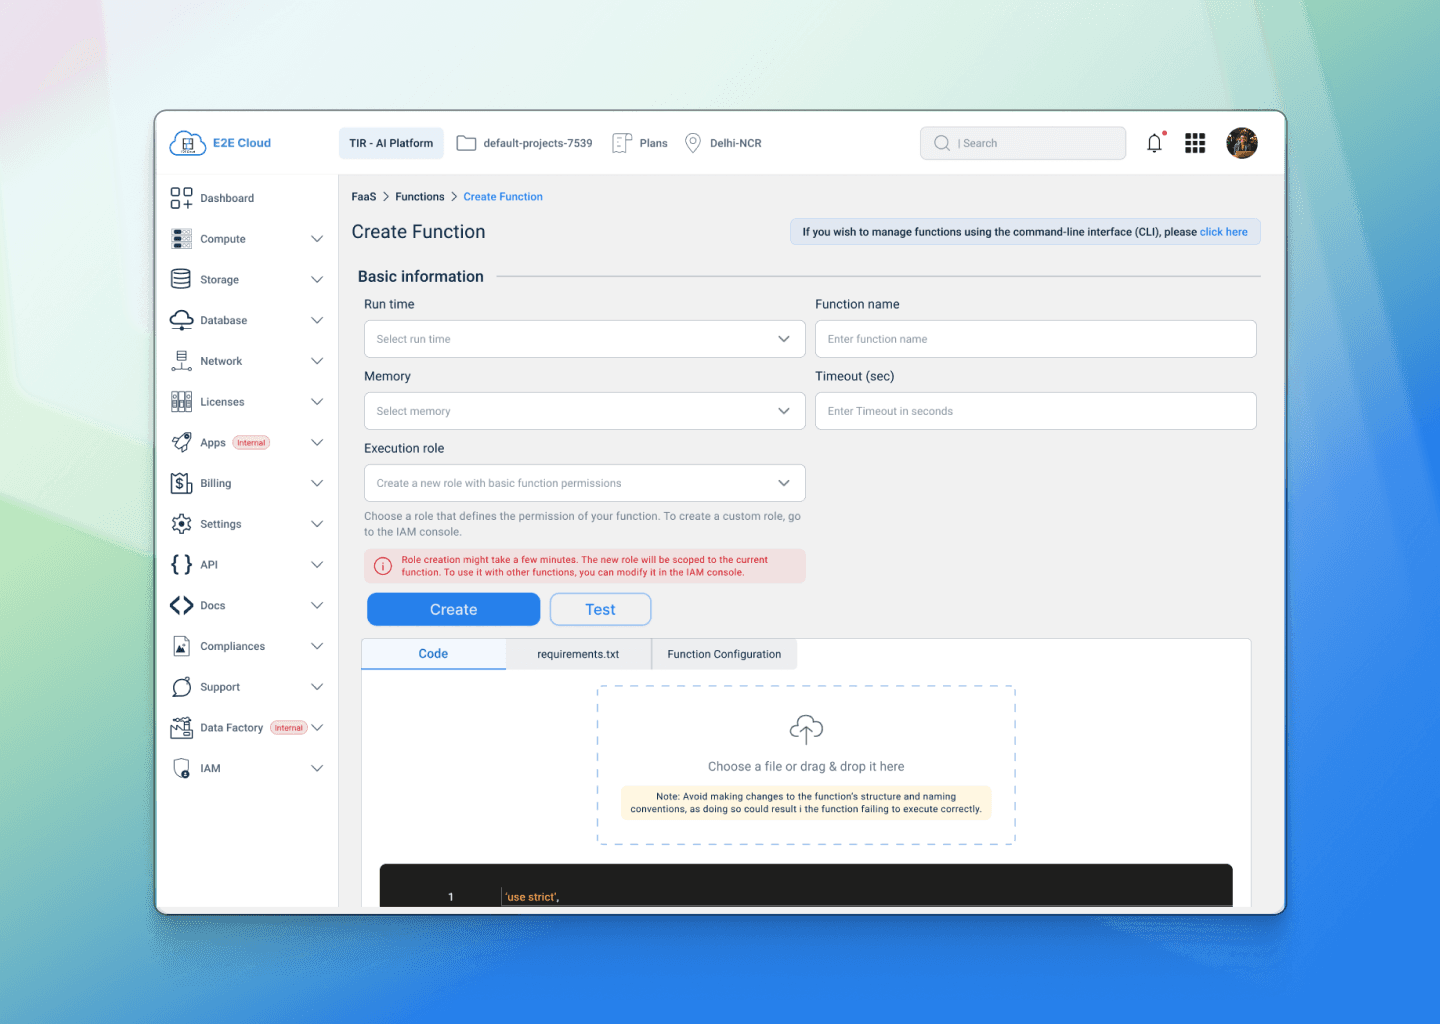The height and width of the screenshot is (1024, 1440).
Task: Expand the Licenses menu chevron
Action: [317, 402]
